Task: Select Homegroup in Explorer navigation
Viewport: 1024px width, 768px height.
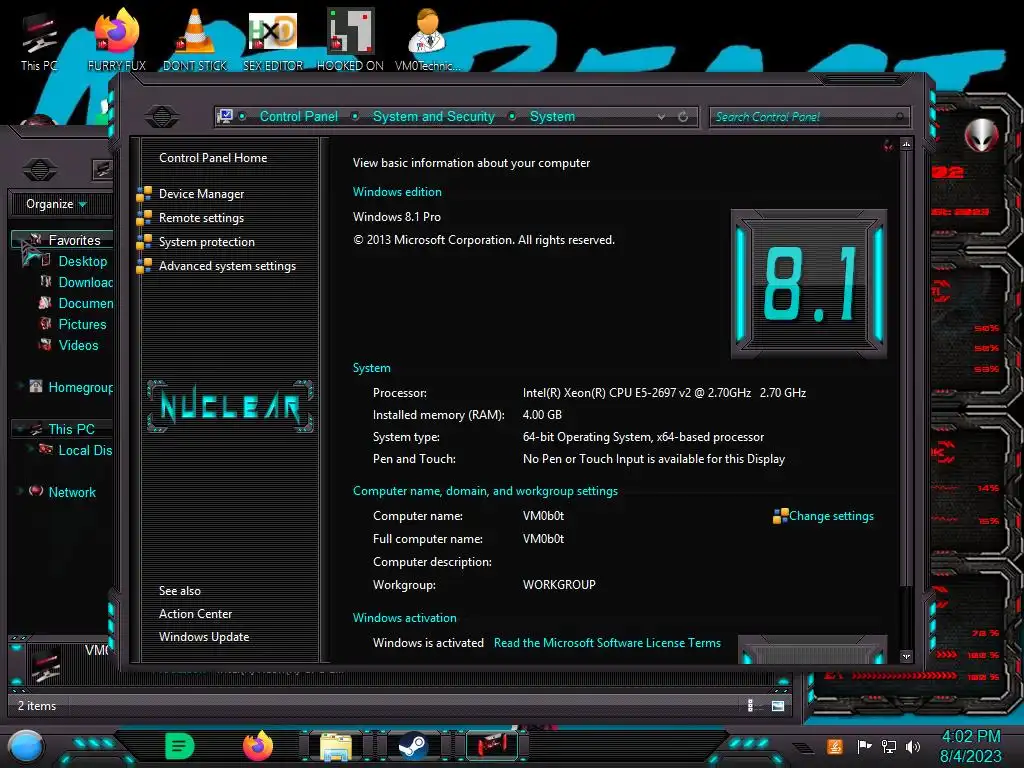Action: (x=80, y=387)
